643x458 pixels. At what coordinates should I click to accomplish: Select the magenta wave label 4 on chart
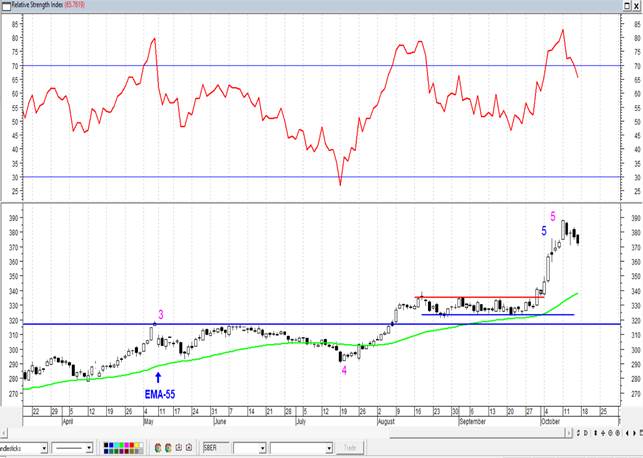click(x=344, y=371)
